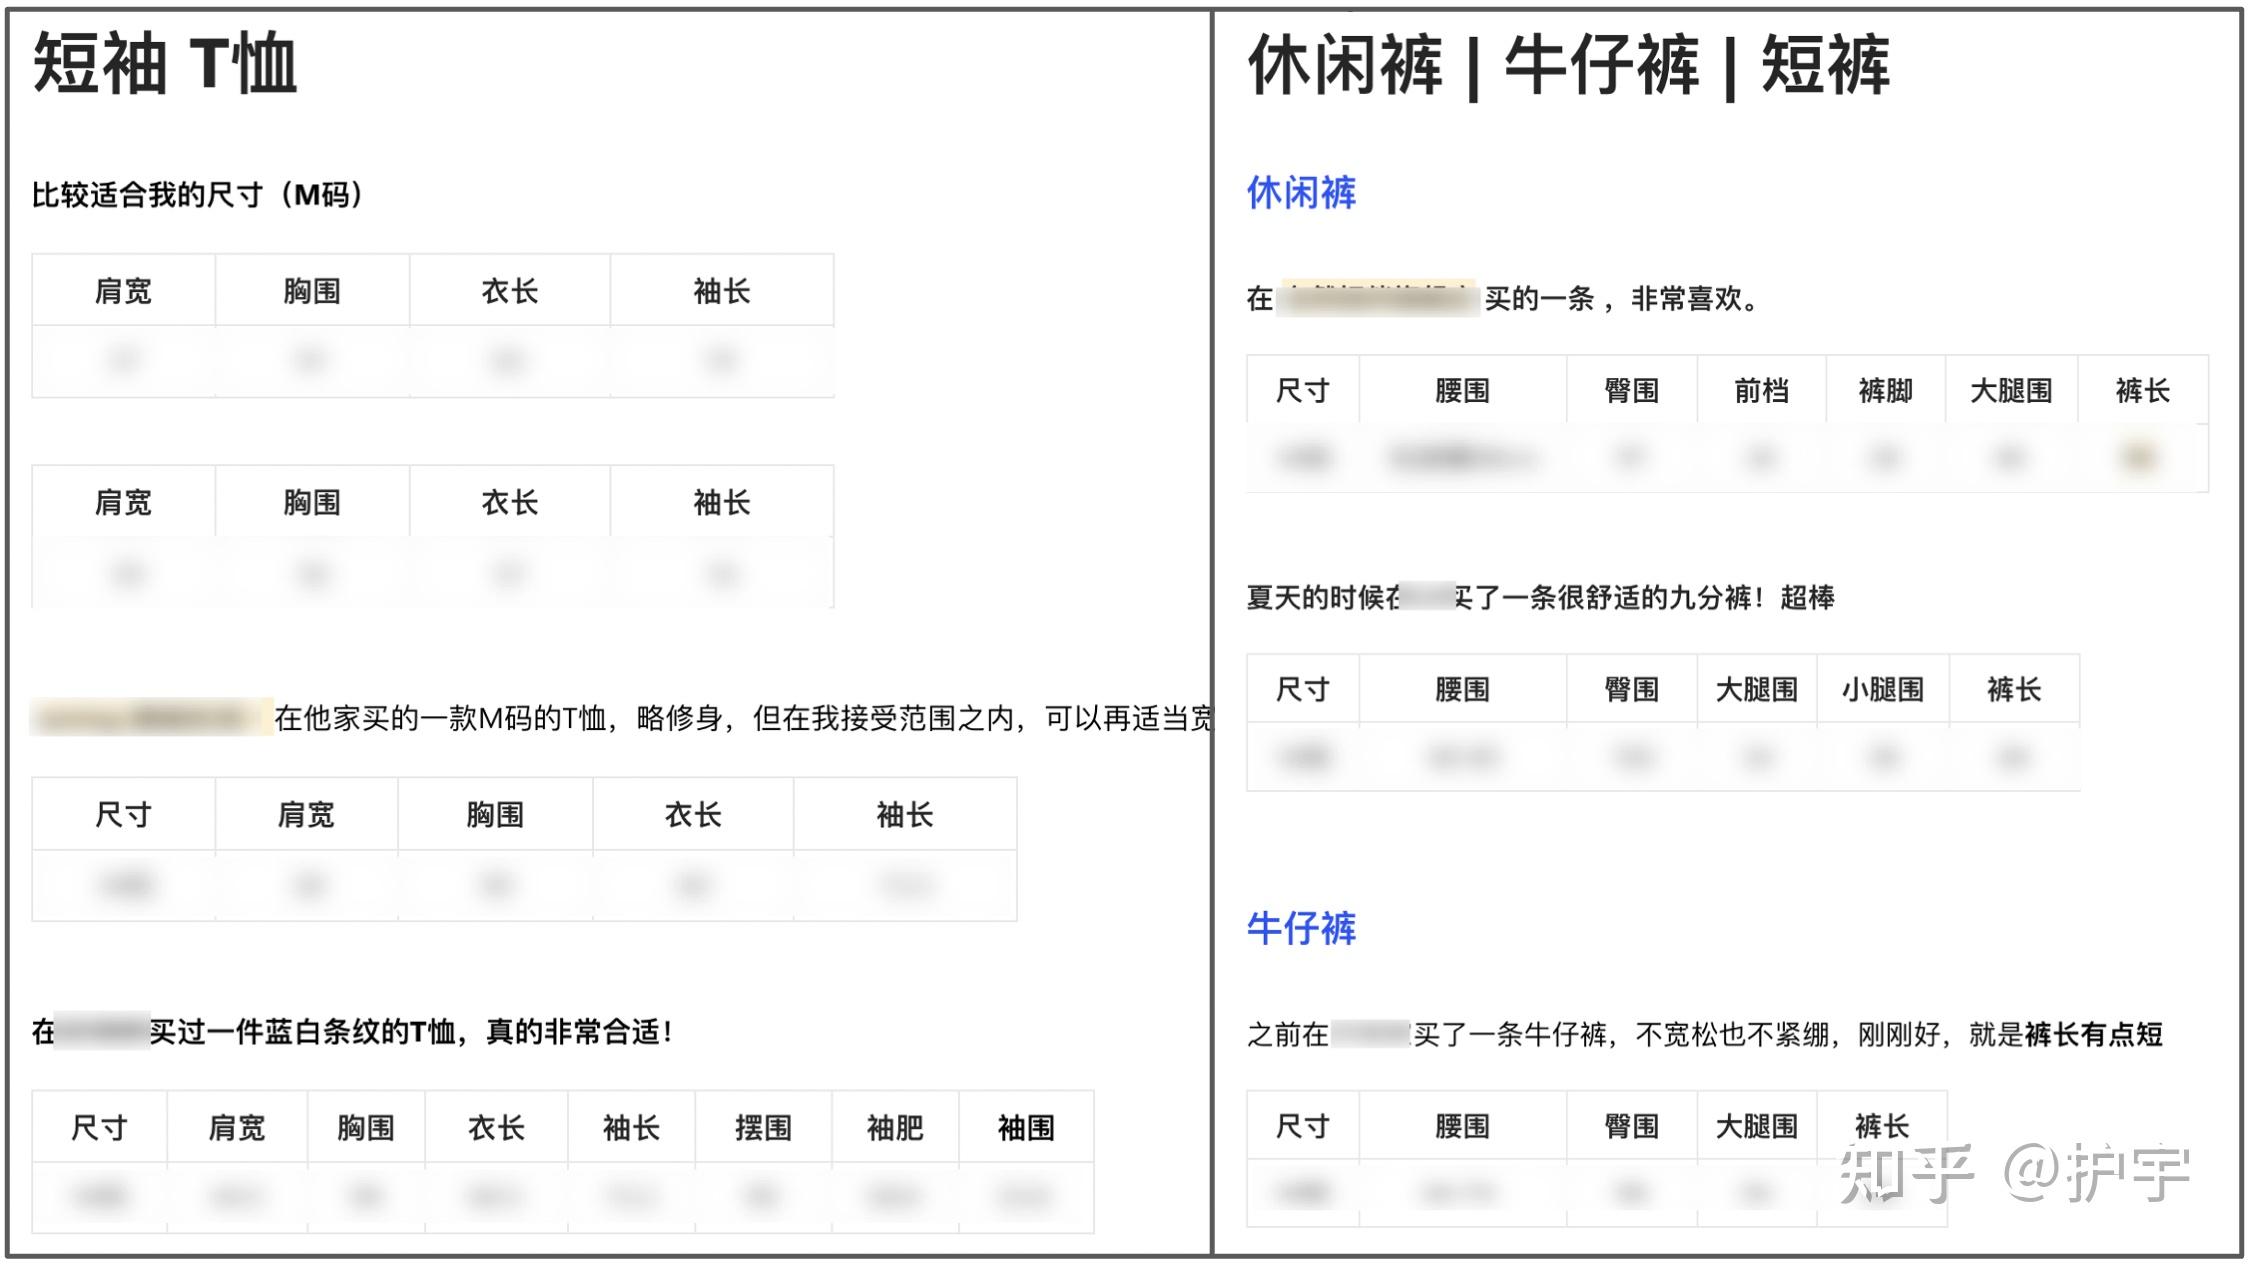Viewport: 2249px width, 1265px height.
Task: Click the blue 牛仔裤 section link
Action: point(1300,929)
